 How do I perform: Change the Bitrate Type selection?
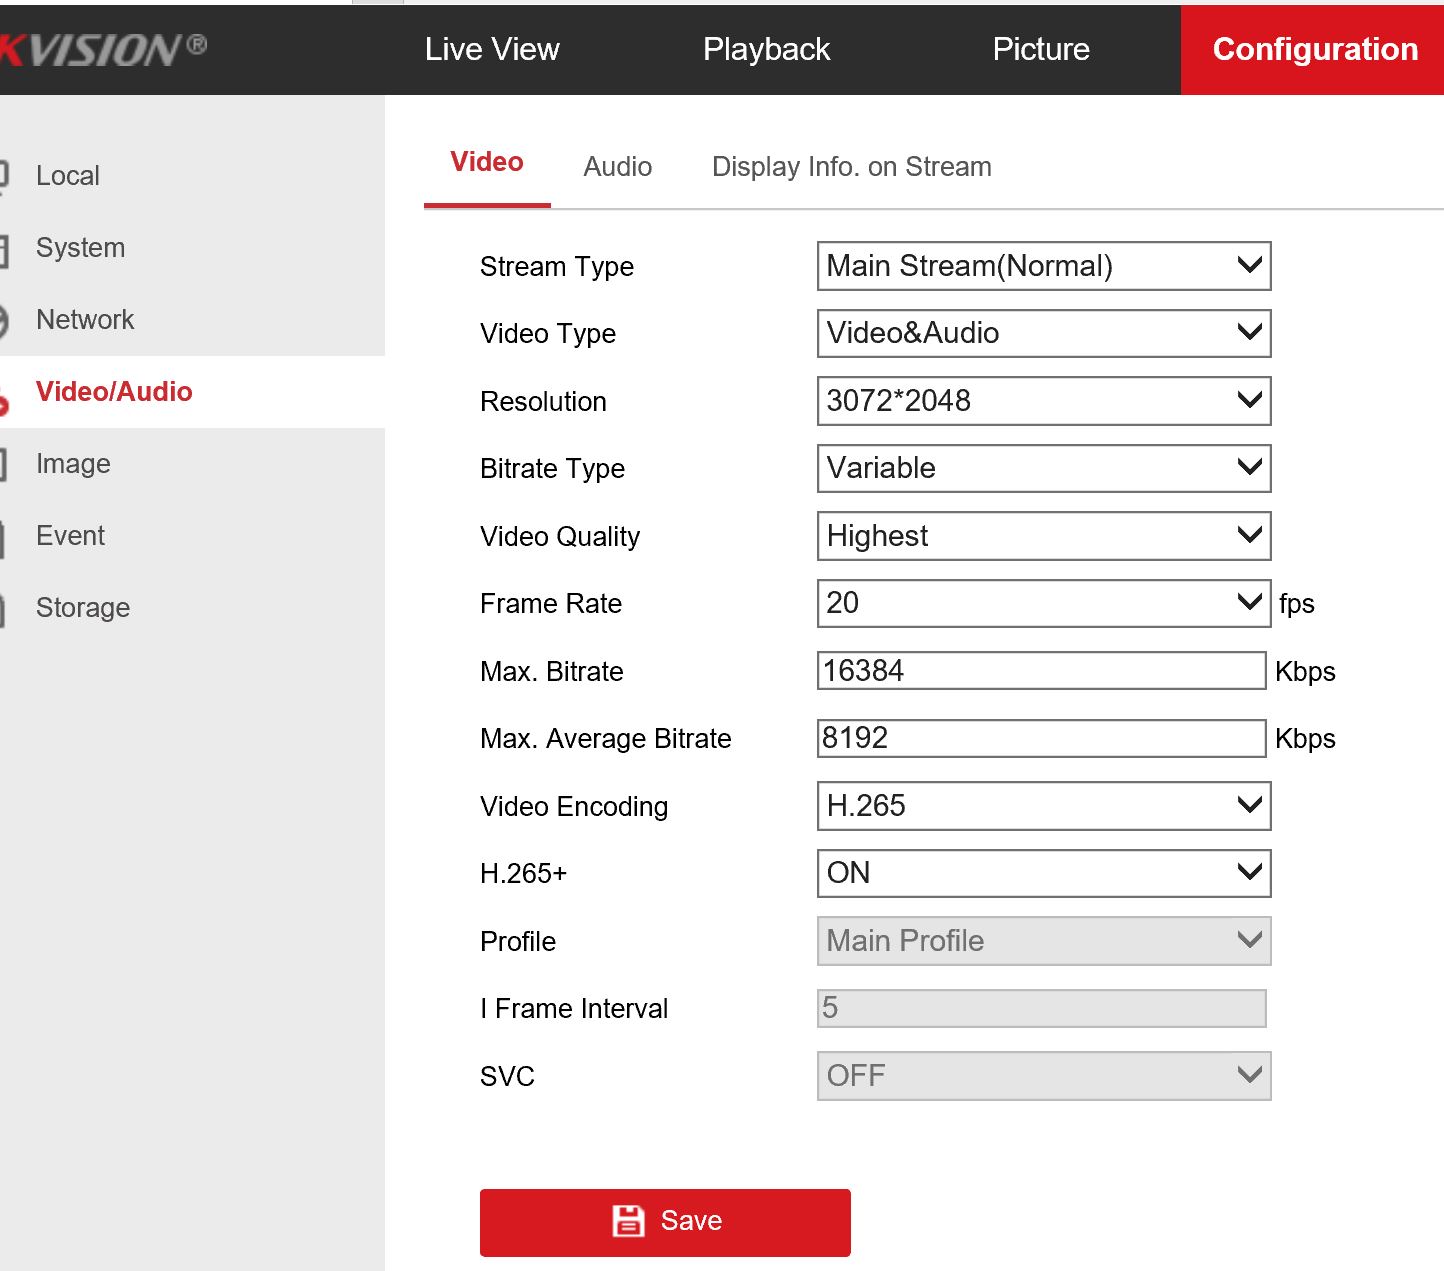click(1043, 468)
